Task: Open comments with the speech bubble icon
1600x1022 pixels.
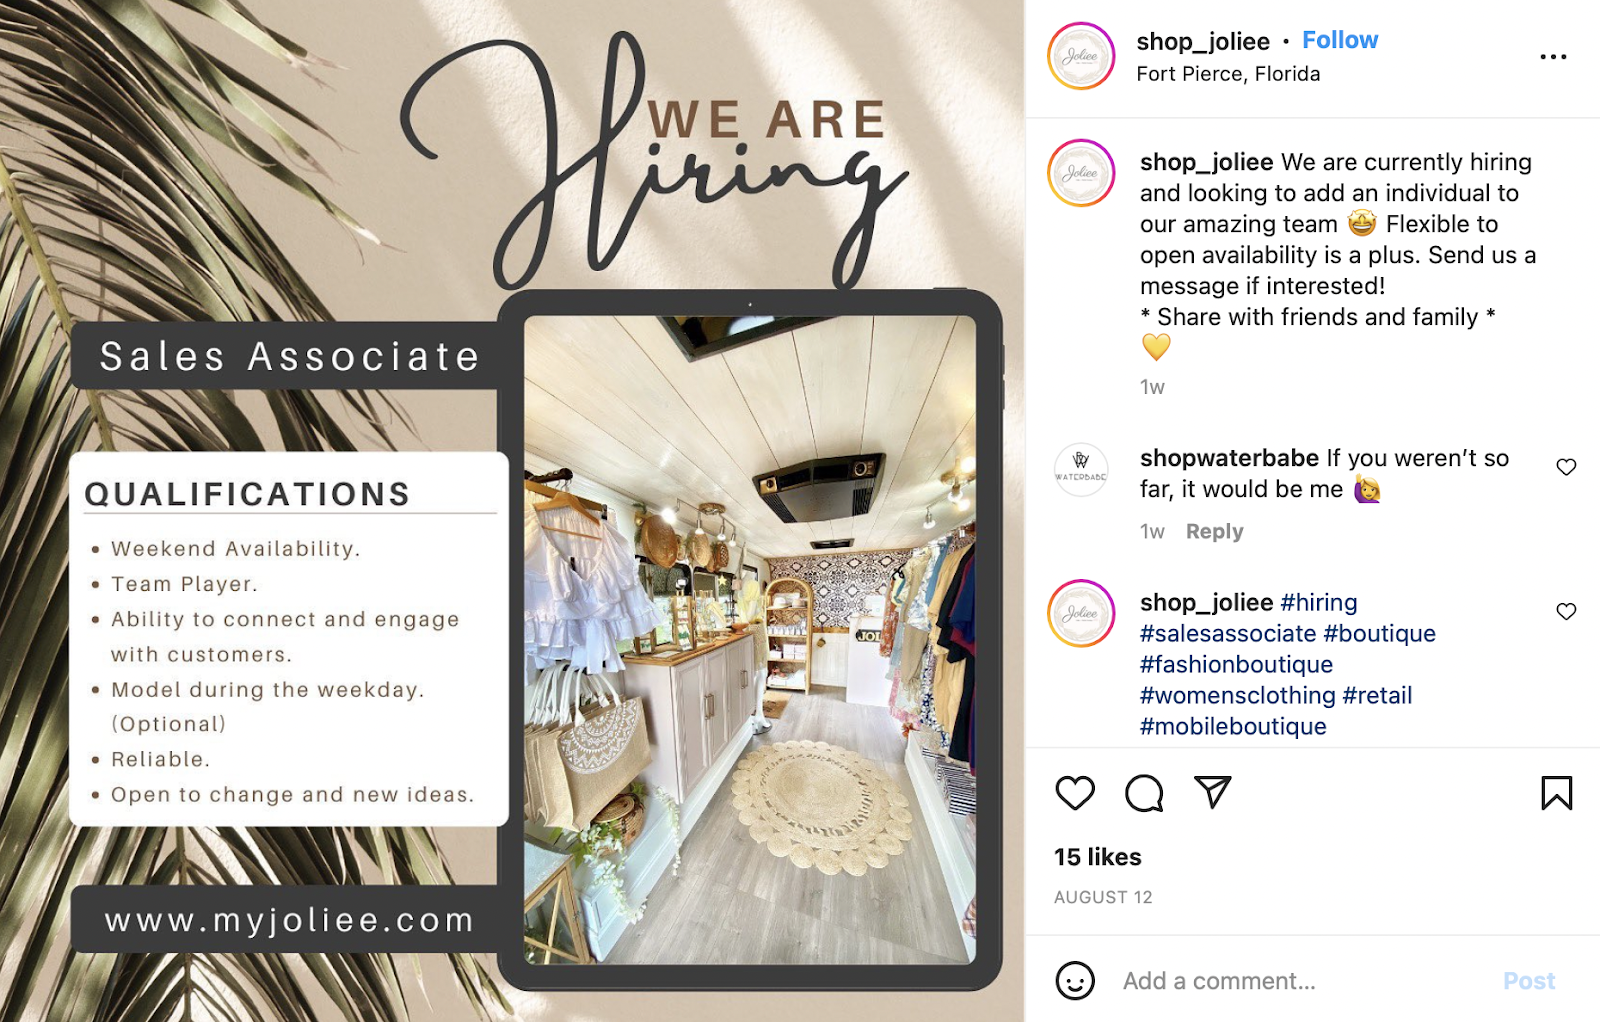Action: pos(1144,793)
